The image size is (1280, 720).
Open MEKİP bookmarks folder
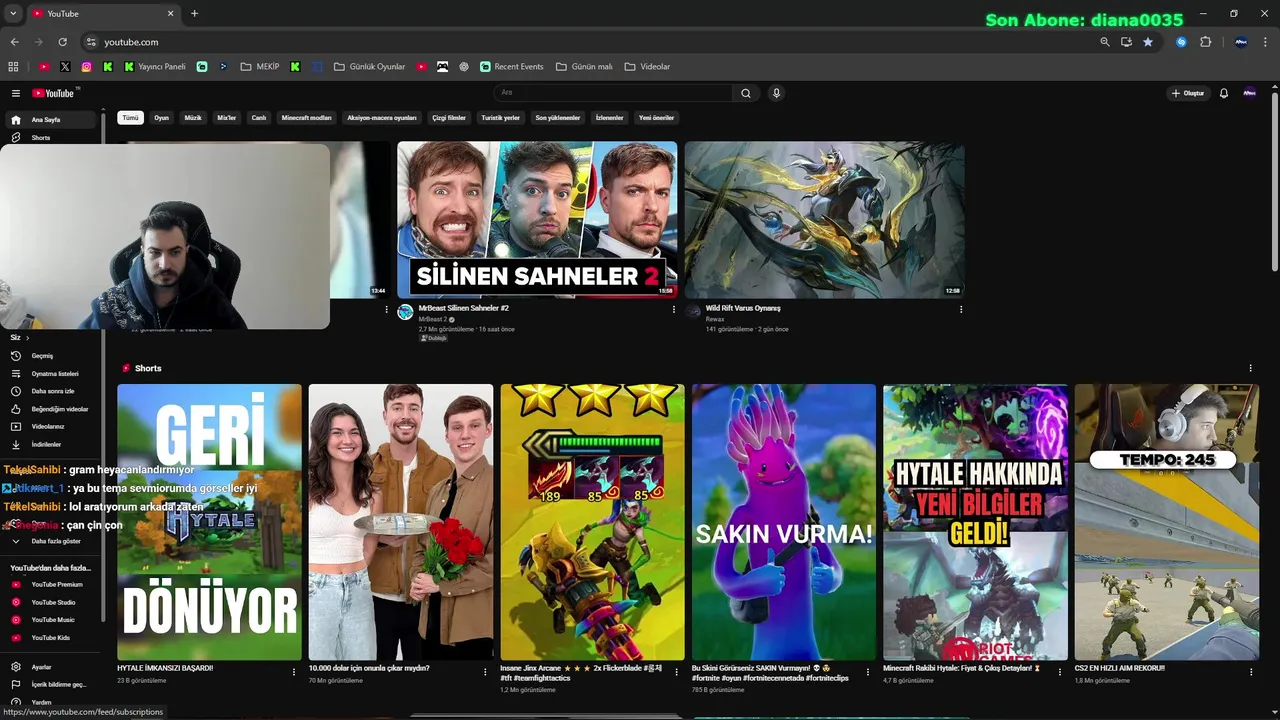coord(260,67)
